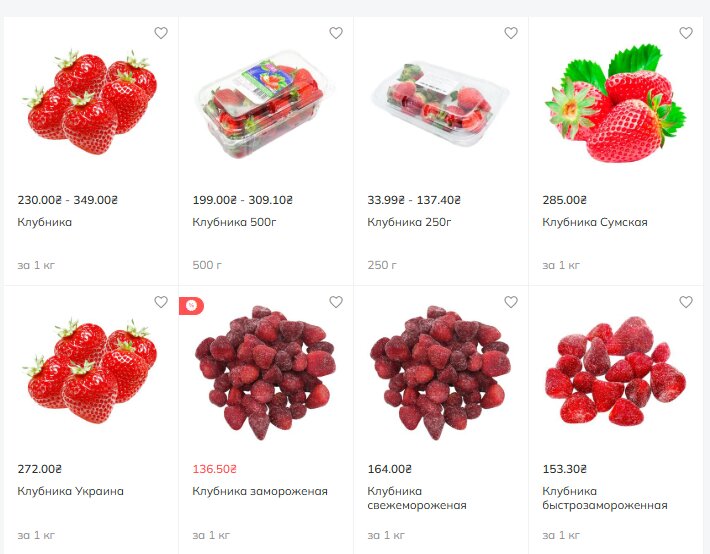
Task: Click the Сумская strawberries with leaves photo
Action: [615, 103]
